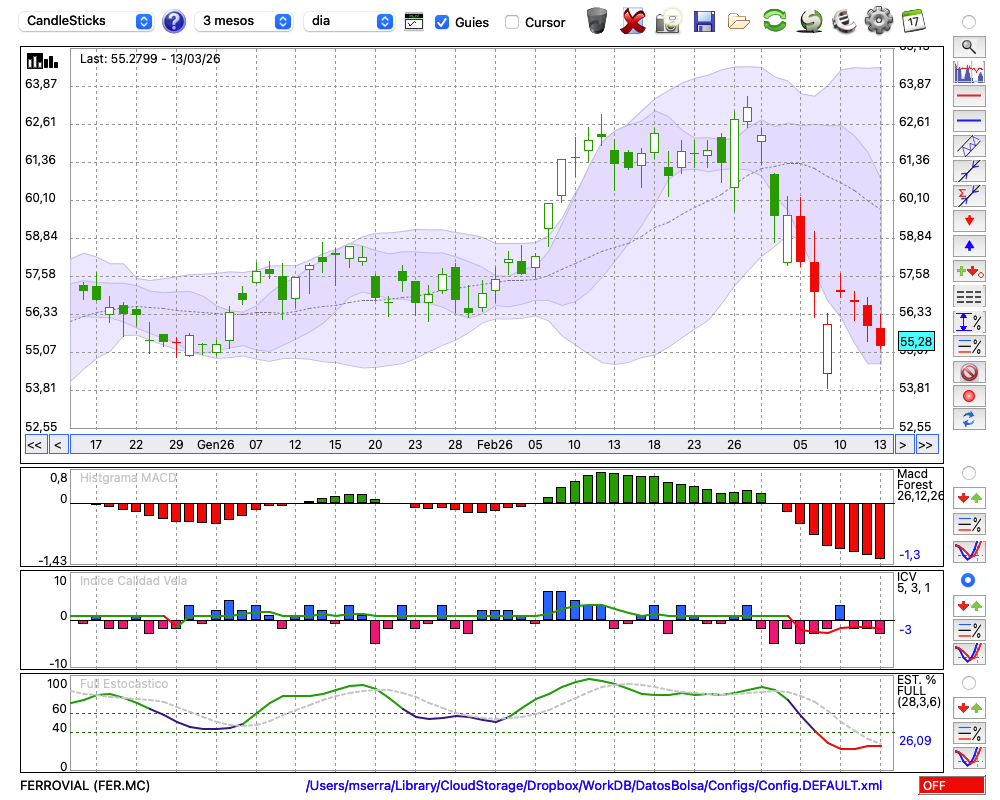Click the red record dot icon

click(x=969, y=396)
